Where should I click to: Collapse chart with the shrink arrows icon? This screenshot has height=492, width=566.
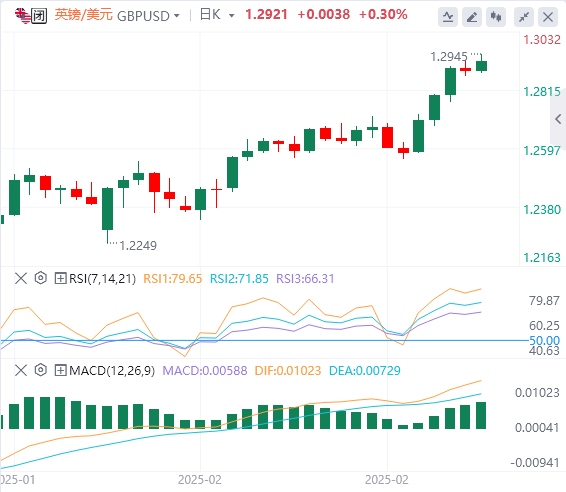(x=524, y=17)
